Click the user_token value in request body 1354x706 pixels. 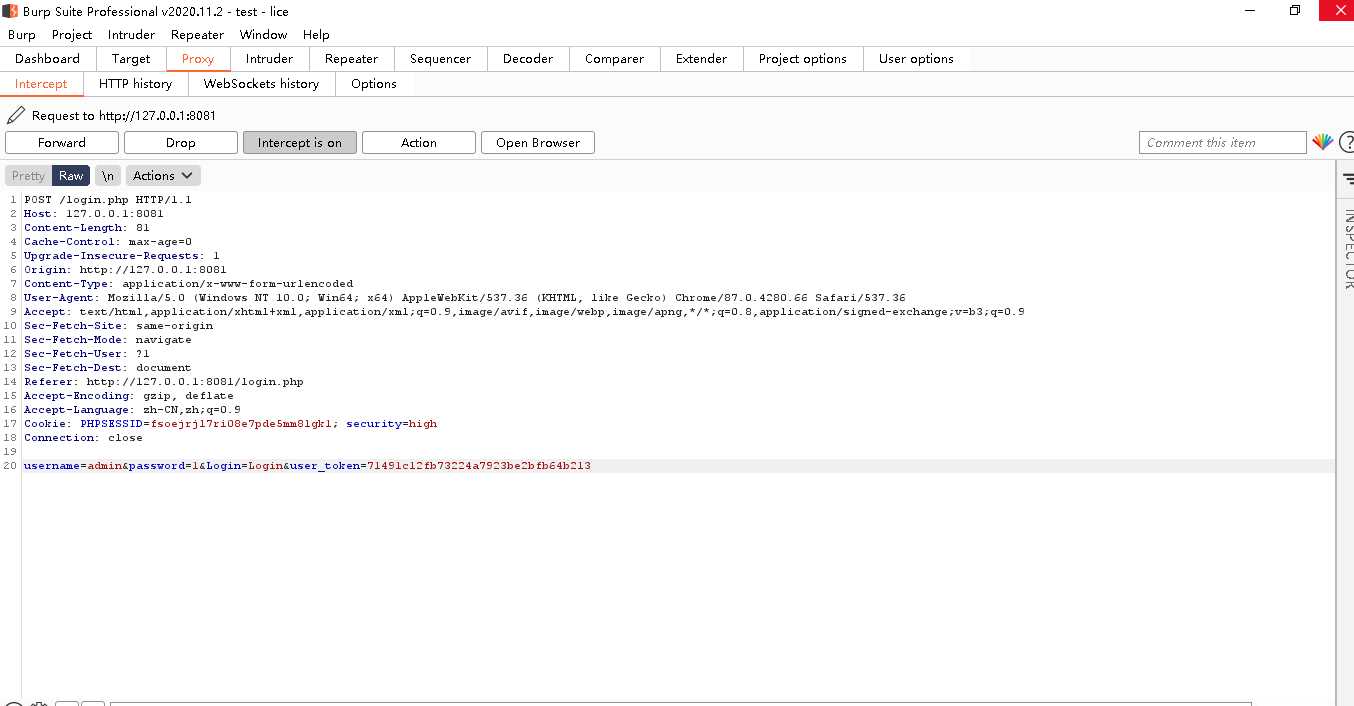(479, 465)
